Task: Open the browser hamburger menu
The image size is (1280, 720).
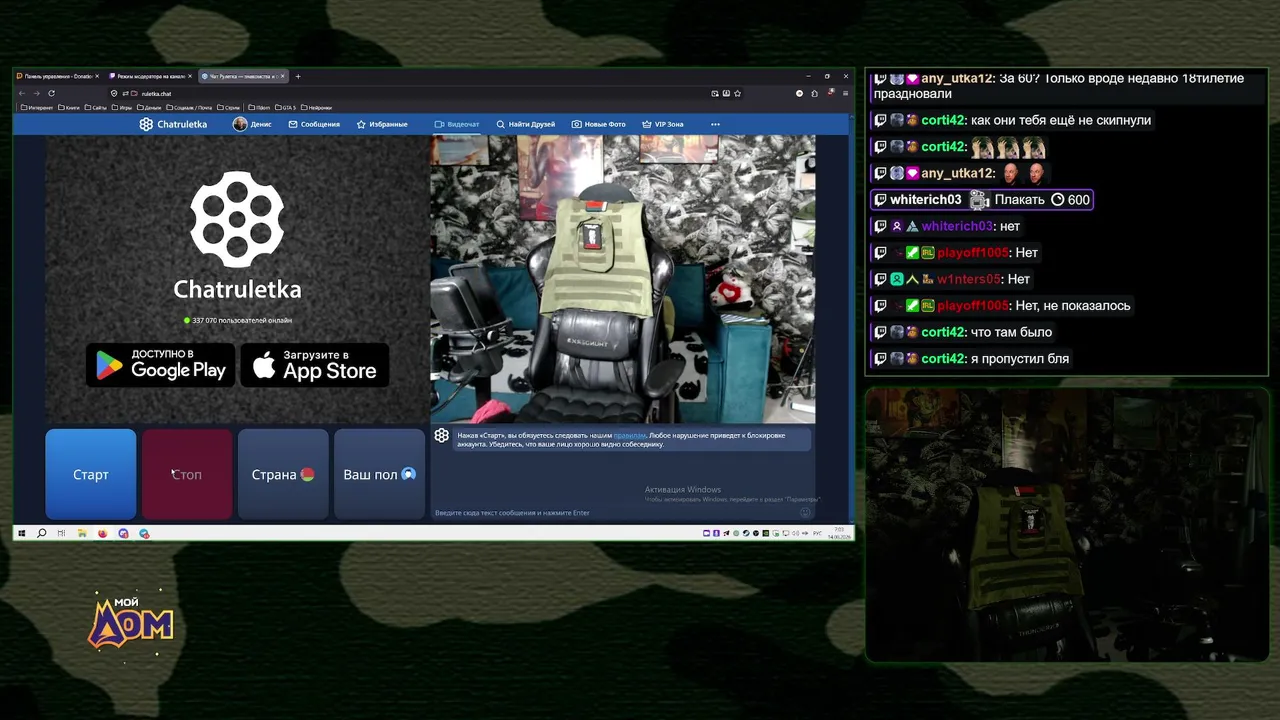Action: click(x=844, y=93)
